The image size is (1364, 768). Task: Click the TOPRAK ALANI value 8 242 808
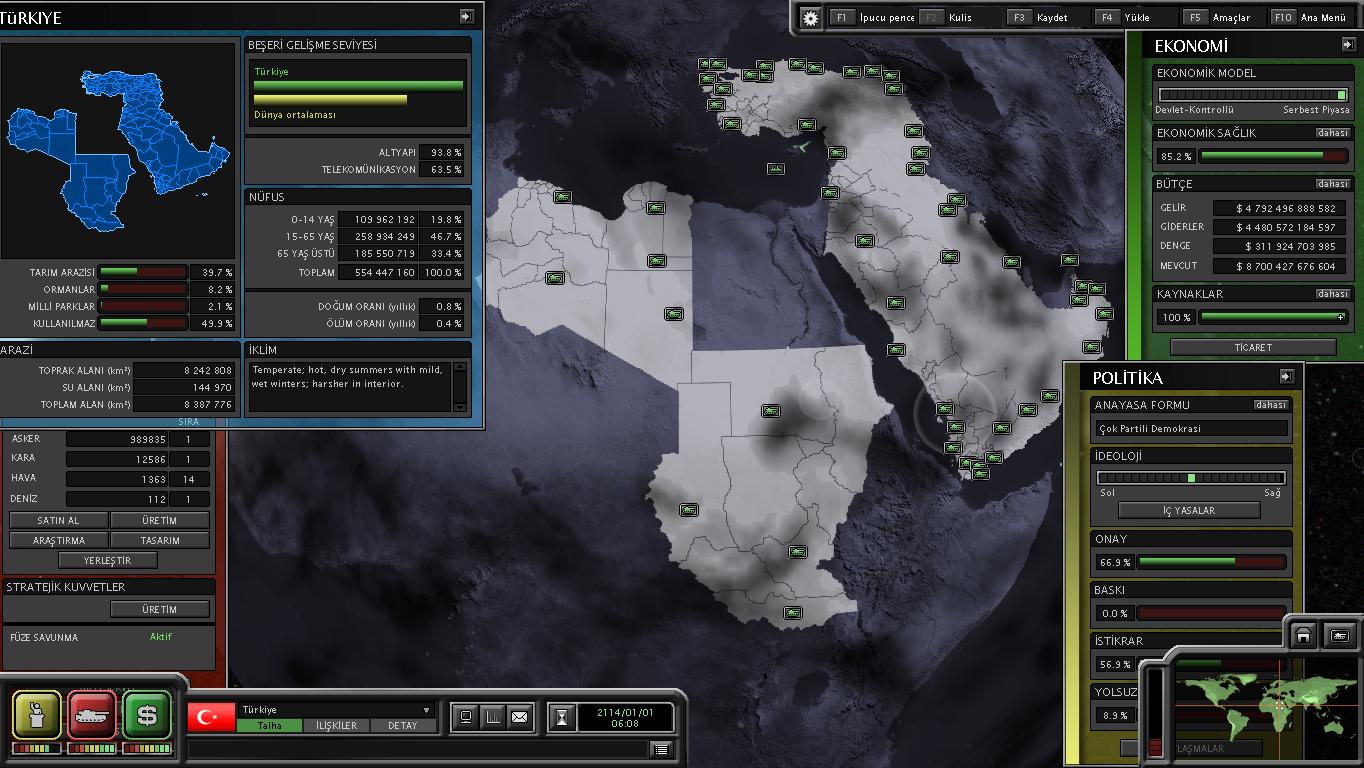tap(184, 370)
